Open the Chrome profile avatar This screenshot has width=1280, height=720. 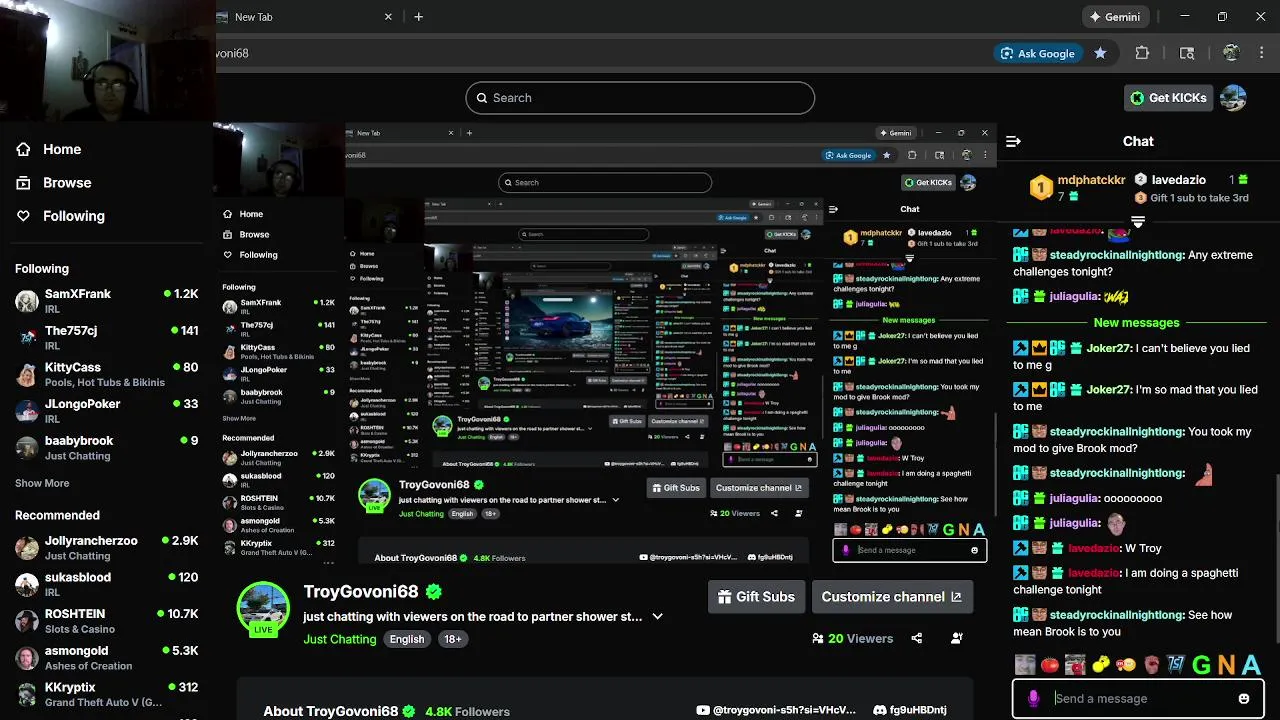click(x=1231, y=53)
